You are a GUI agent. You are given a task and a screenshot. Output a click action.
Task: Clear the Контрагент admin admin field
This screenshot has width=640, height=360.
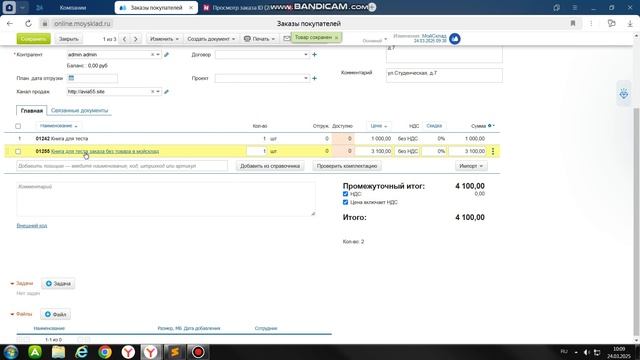[x=152, y=54]
